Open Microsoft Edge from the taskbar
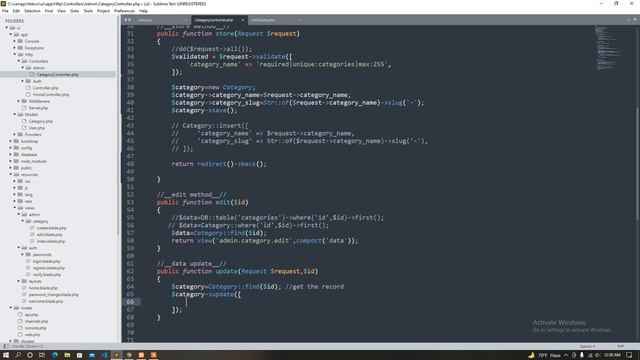Viewport: 640px width, 360px height. click(55, 355)
